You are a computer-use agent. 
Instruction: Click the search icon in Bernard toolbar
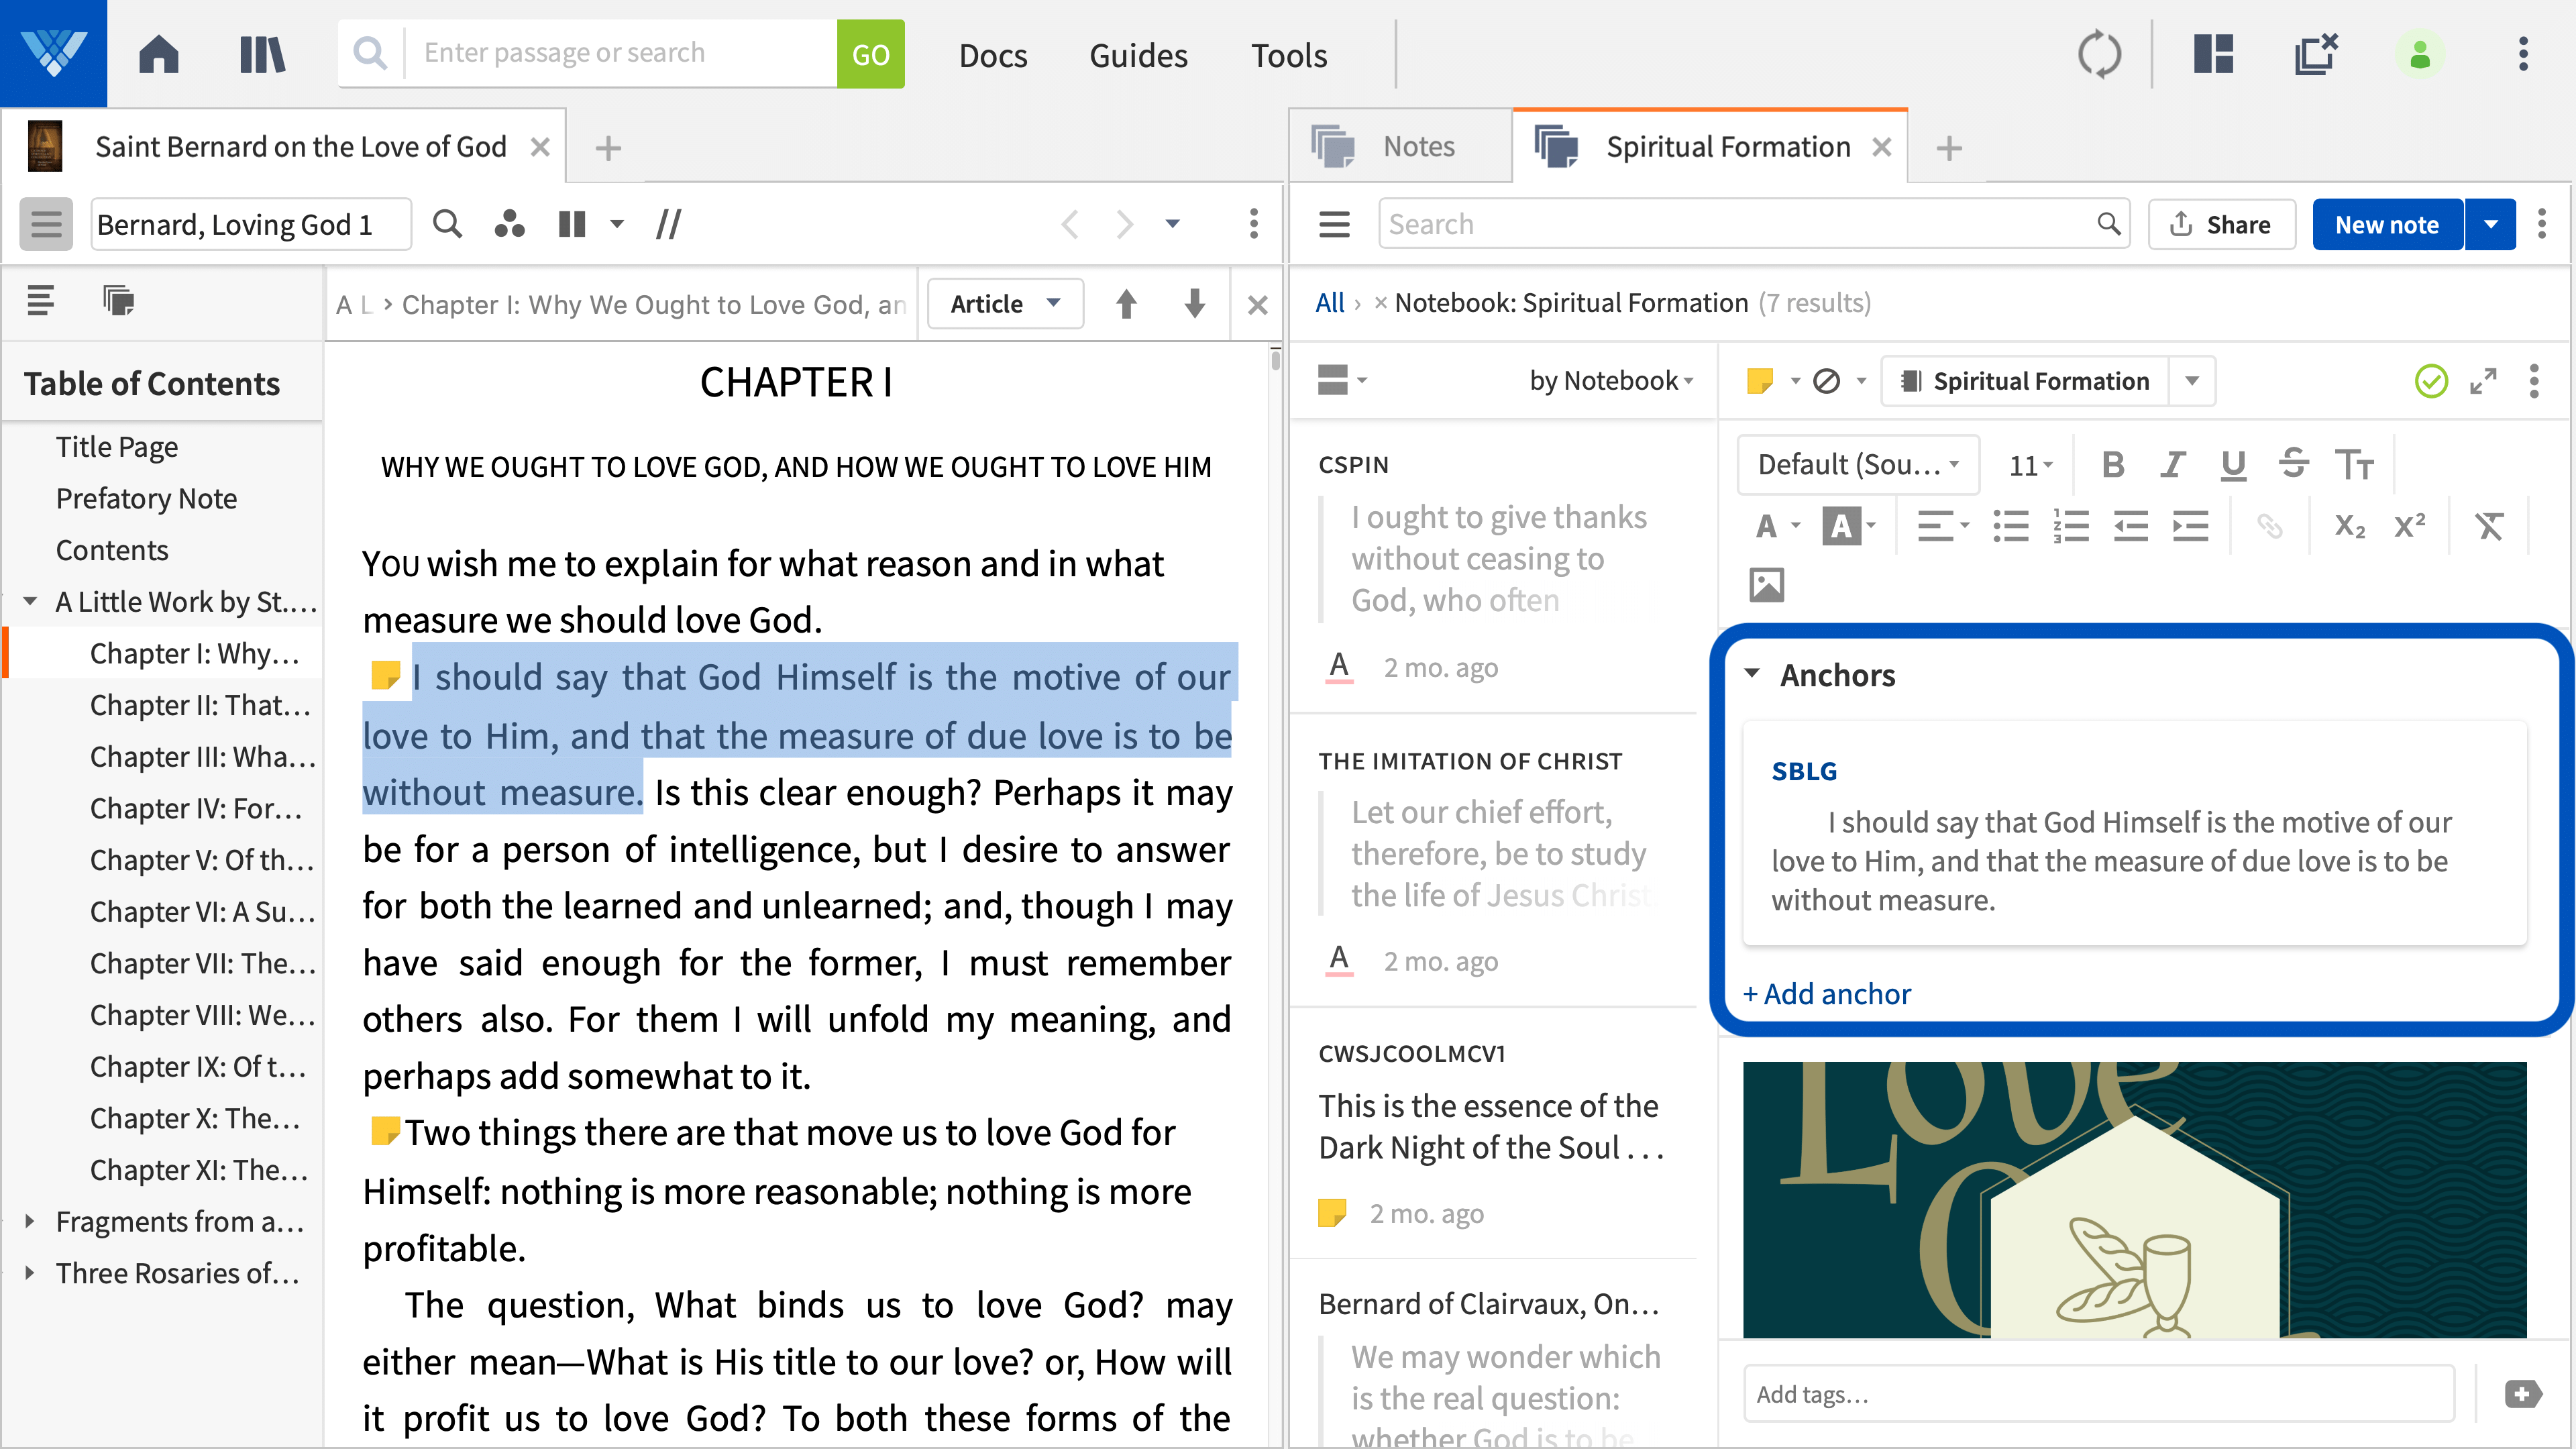(x=447, y=224)
